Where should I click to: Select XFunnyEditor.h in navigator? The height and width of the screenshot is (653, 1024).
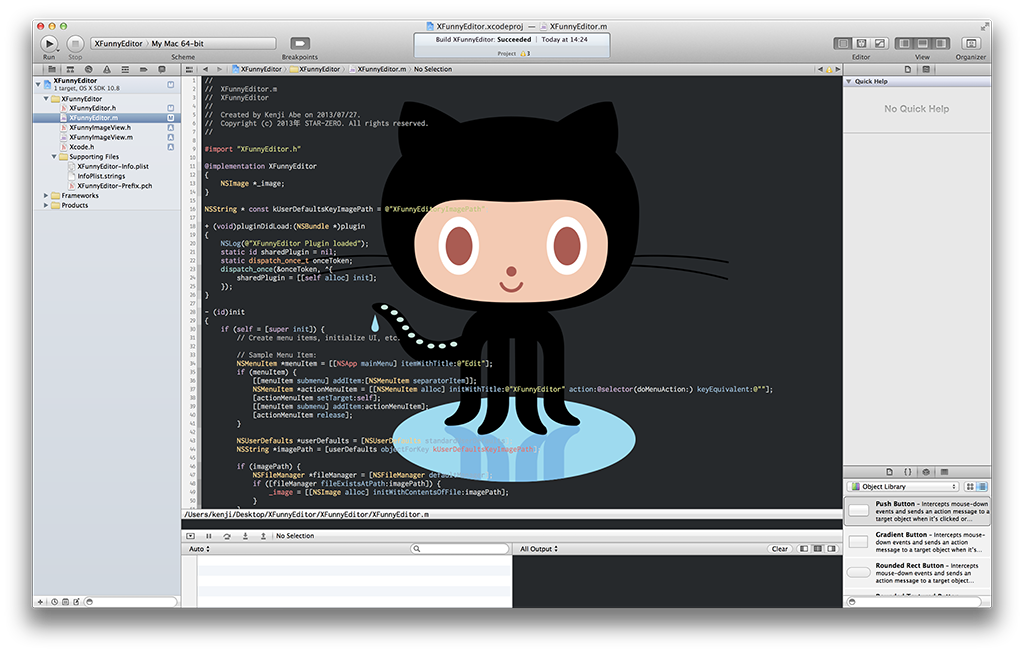[x=92, y=108]
